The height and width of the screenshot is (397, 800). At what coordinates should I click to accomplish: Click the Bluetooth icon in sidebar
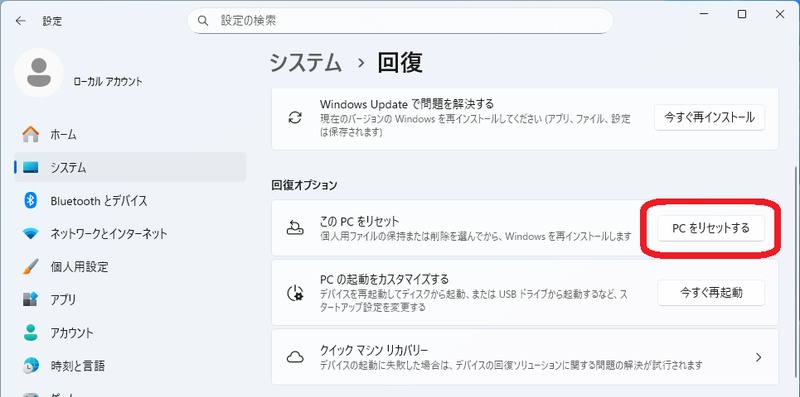(x=31, y=201)
